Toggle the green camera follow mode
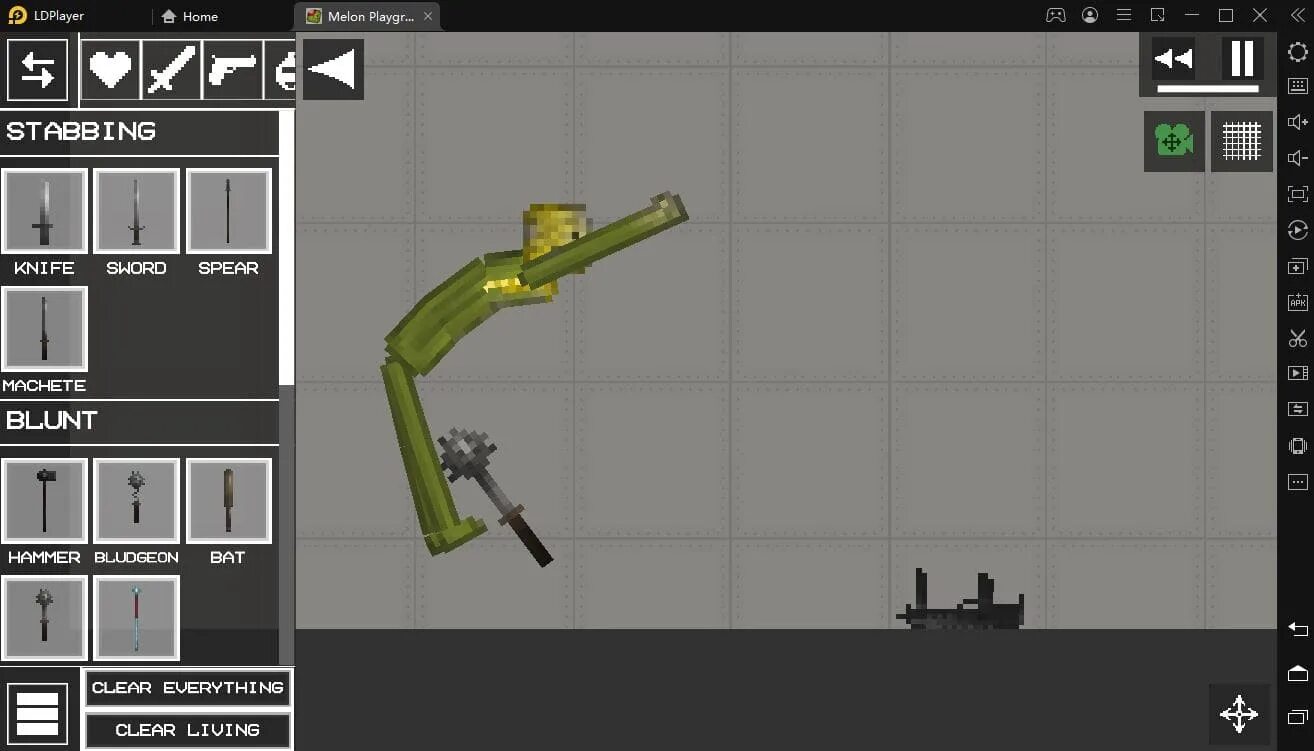 (1174, 141)
